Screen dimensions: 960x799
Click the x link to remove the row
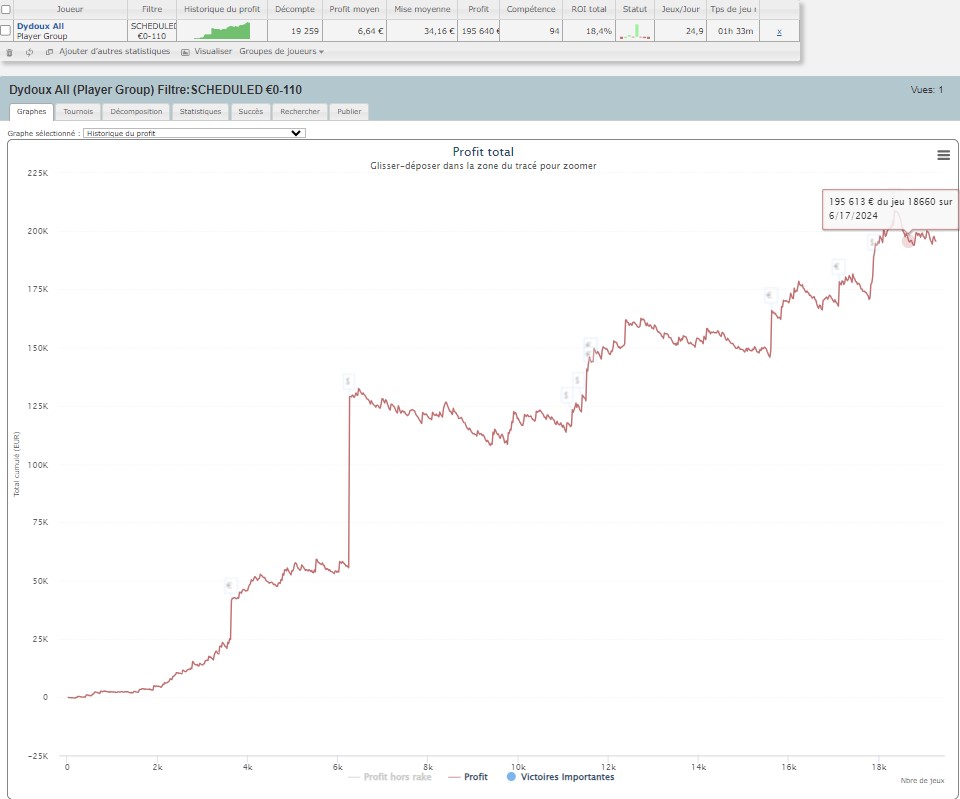(779, 31)
